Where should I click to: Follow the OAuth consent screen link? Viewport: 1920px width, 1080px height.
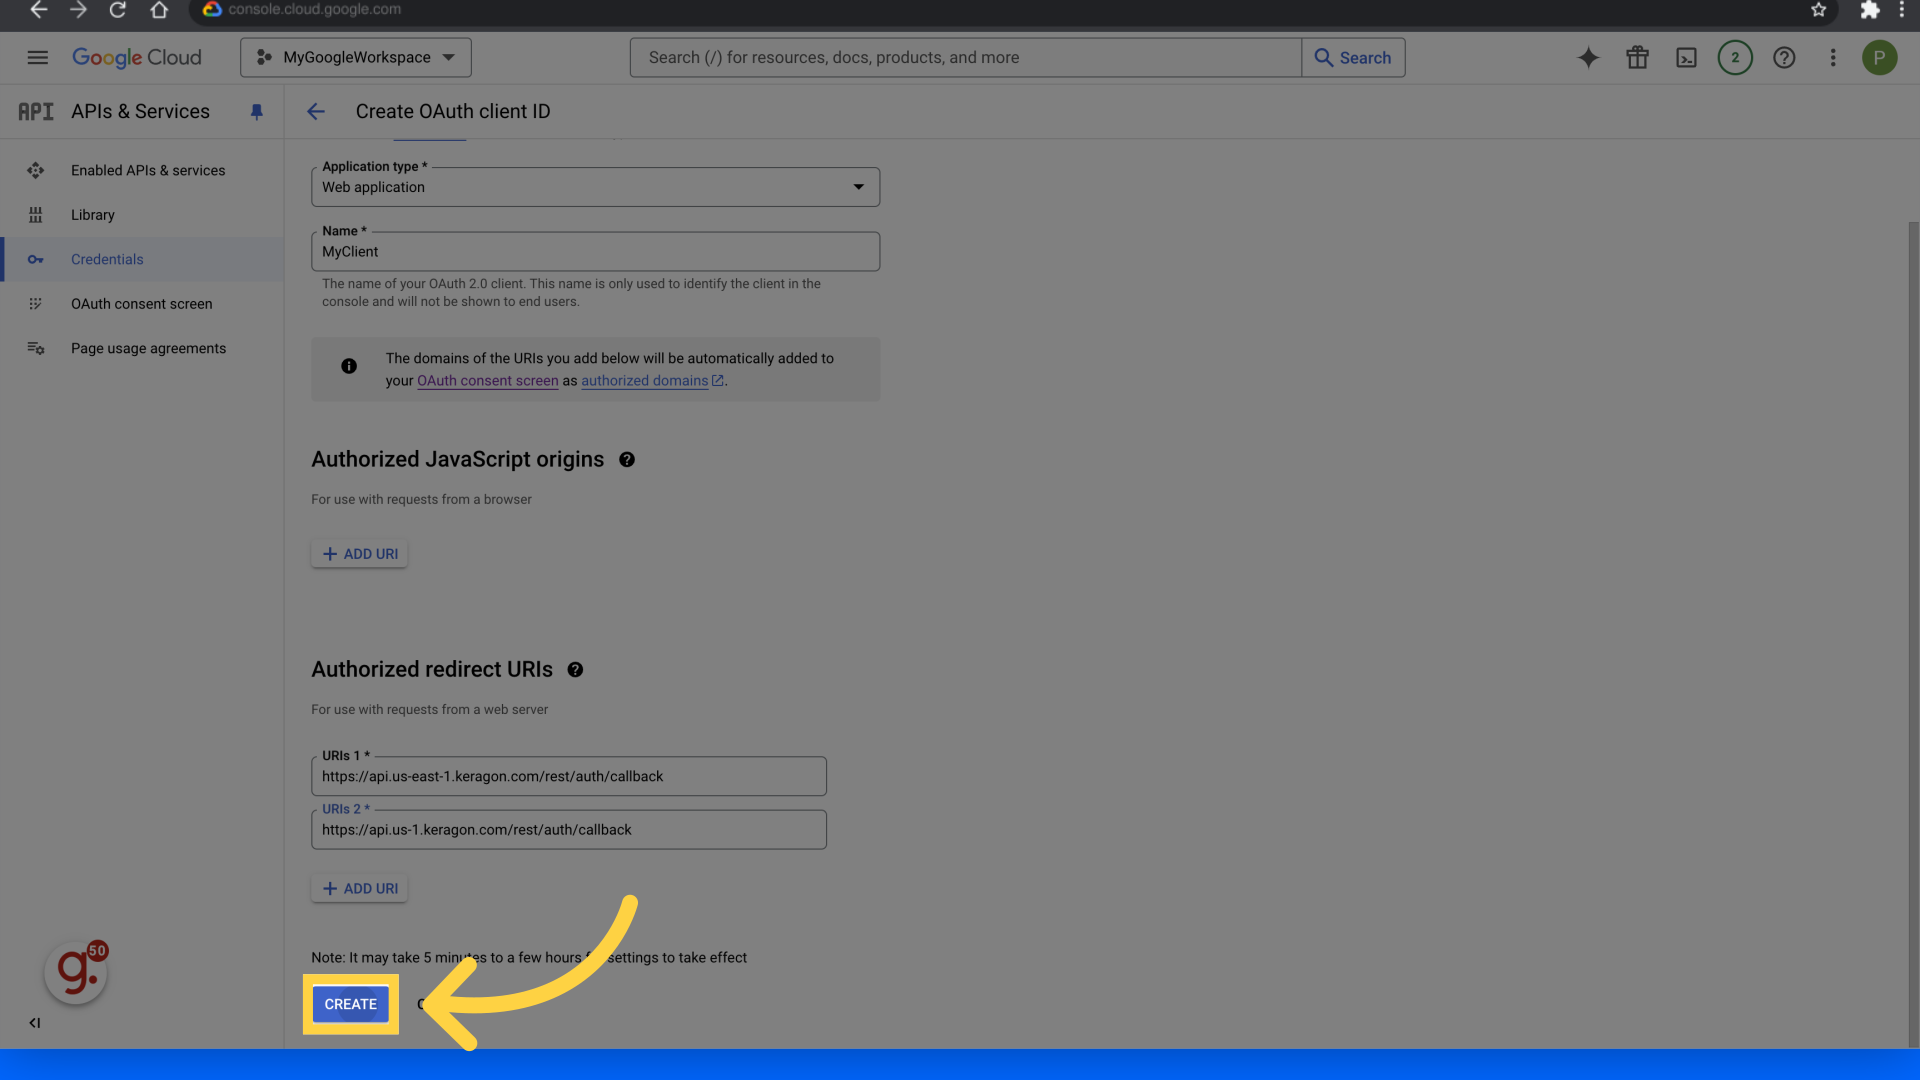tap(488, 381)
